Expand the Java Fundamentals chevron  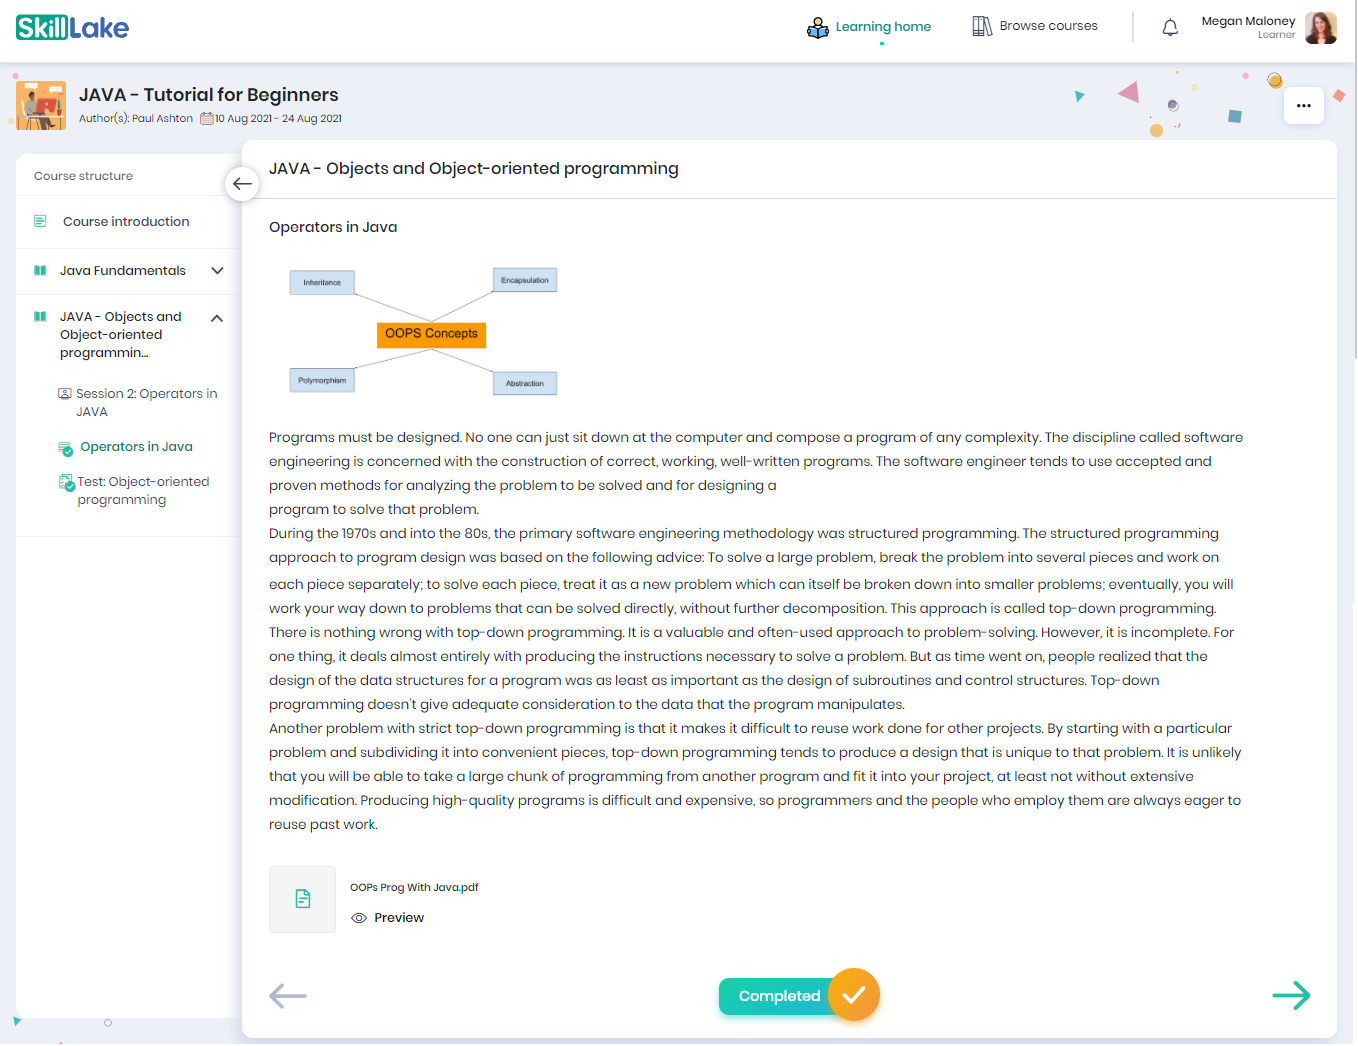coord(217,271)
